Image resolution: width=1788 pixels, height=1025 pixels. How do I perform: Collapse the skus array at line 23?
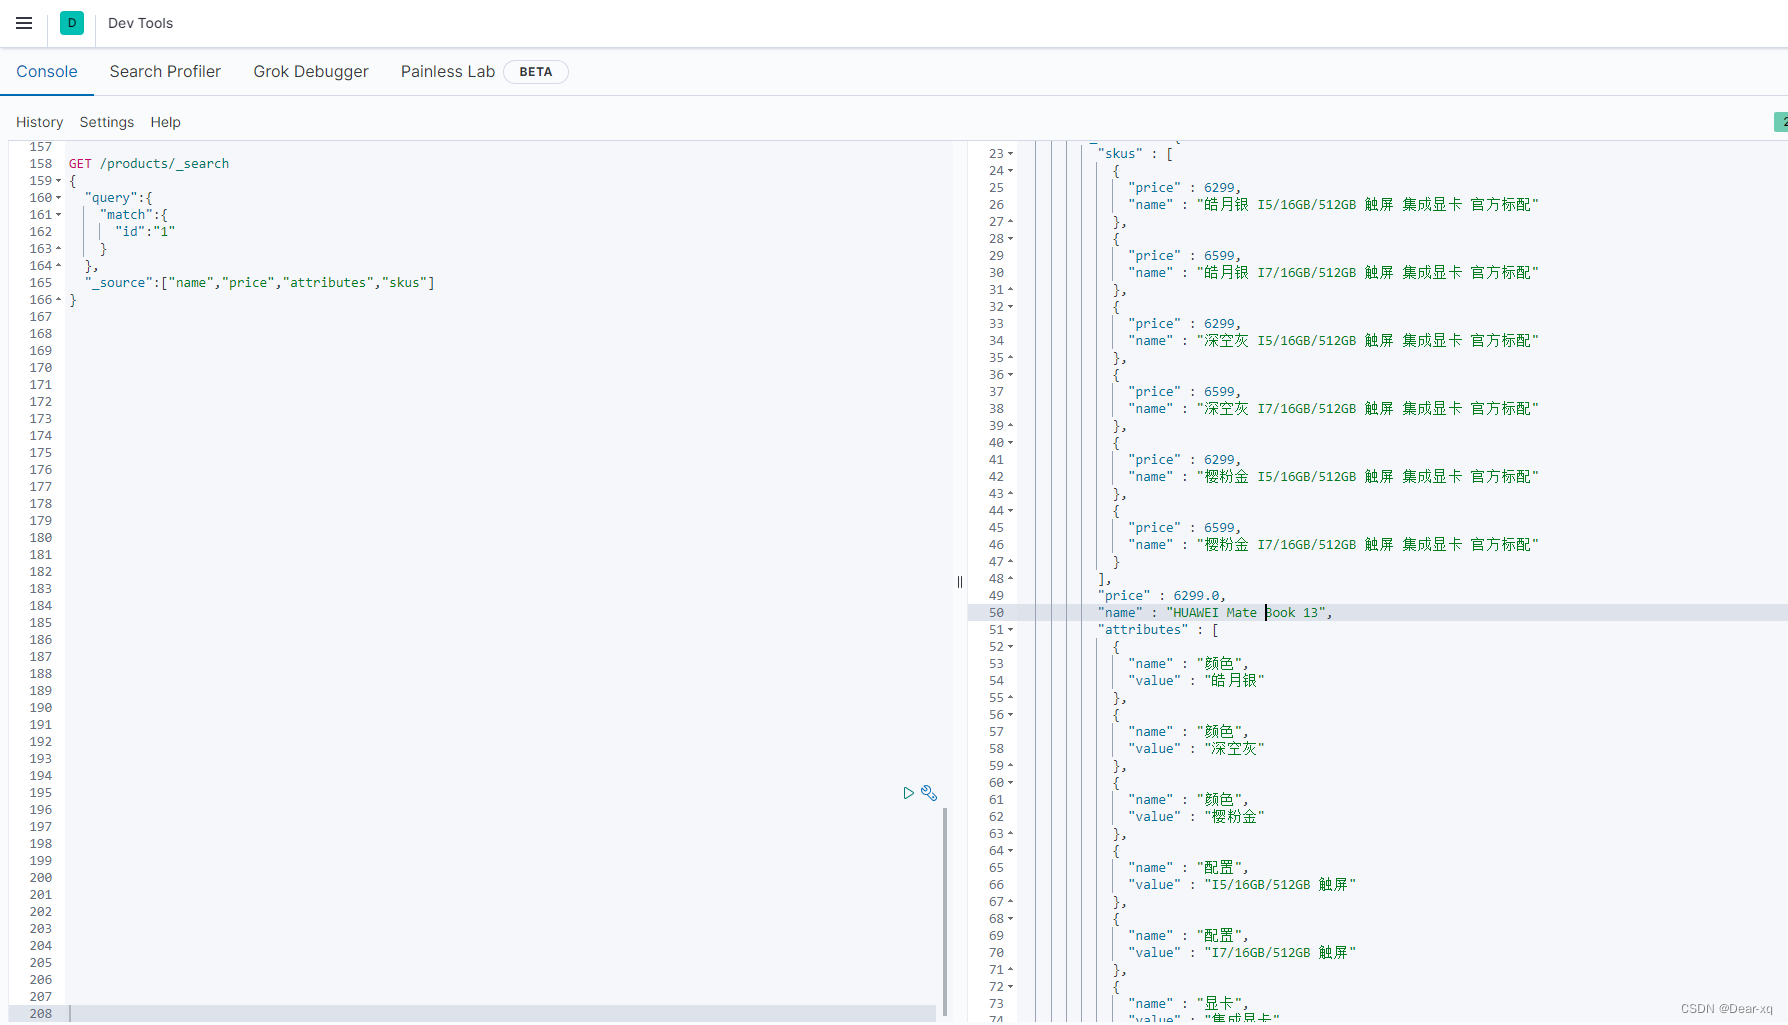pos(1010,154)
